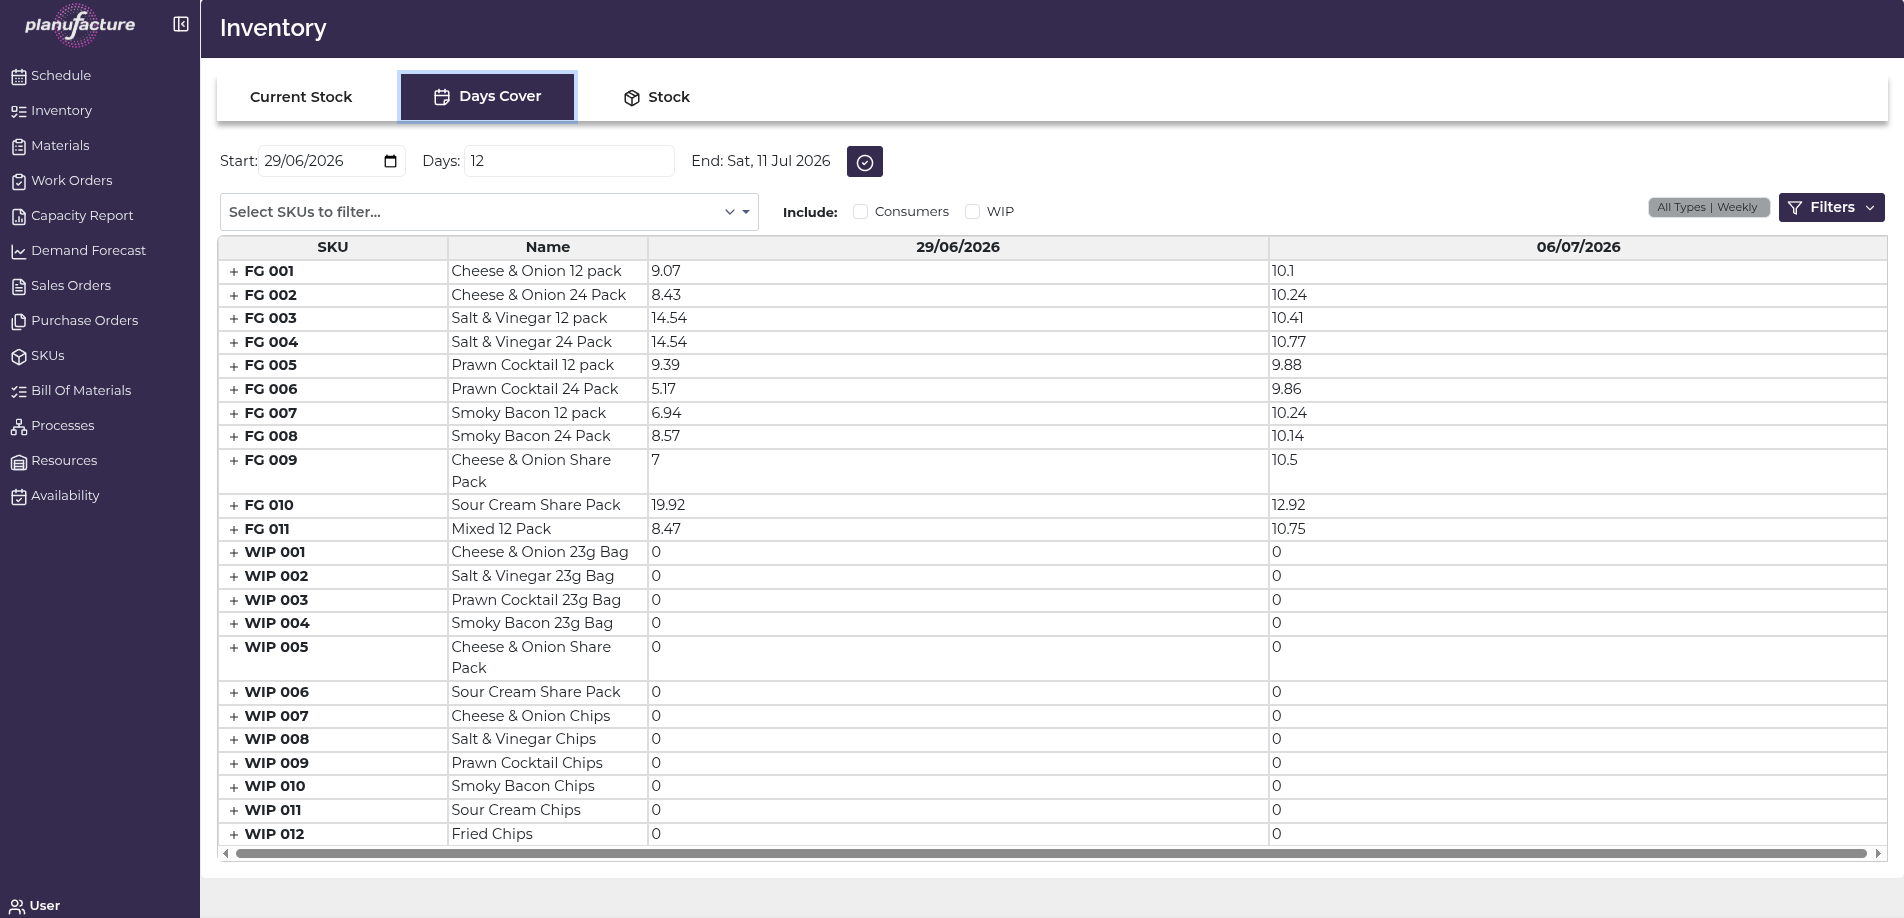Click the SKUs cube icon in sidebar
The height and width of the screenshot is (918, 1904).
point(18,356)
